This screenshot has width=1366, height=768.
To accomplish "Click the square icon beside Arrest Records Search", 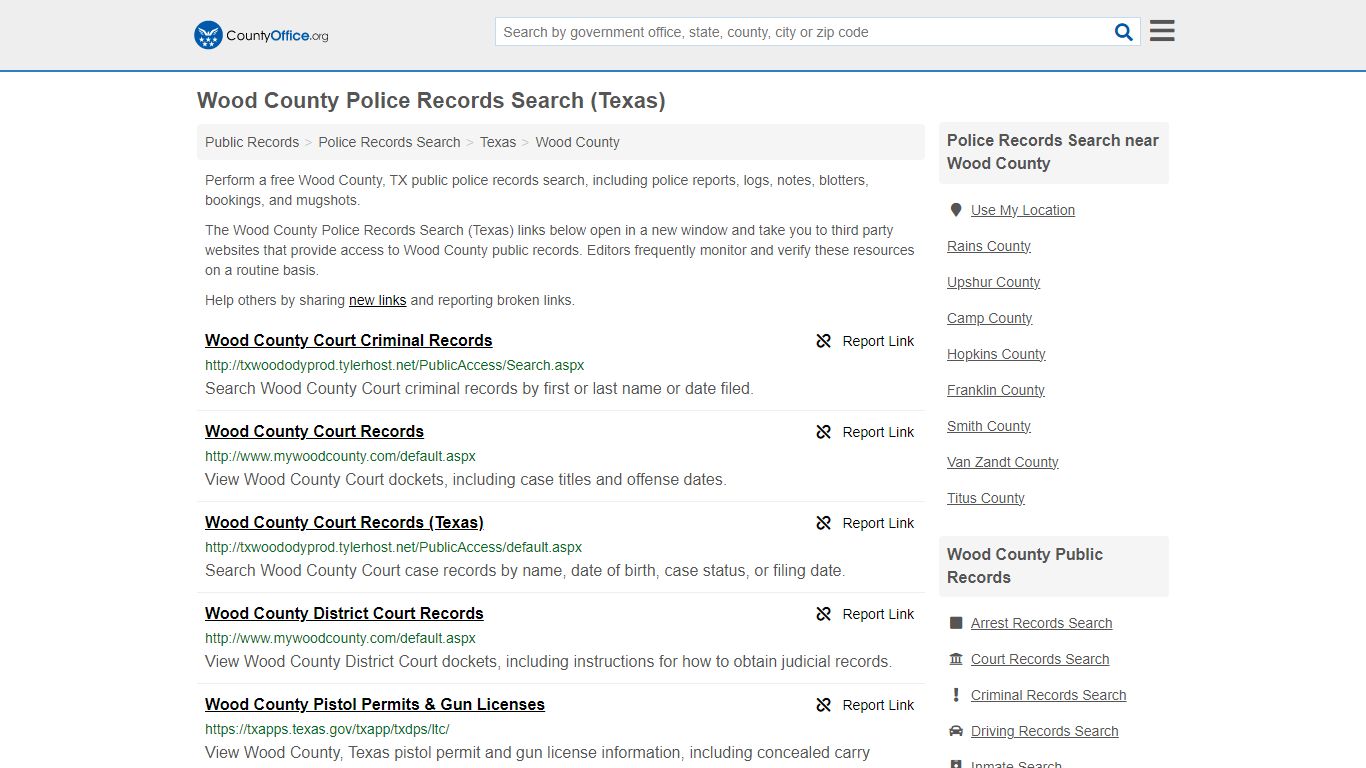I will (957, 623).
